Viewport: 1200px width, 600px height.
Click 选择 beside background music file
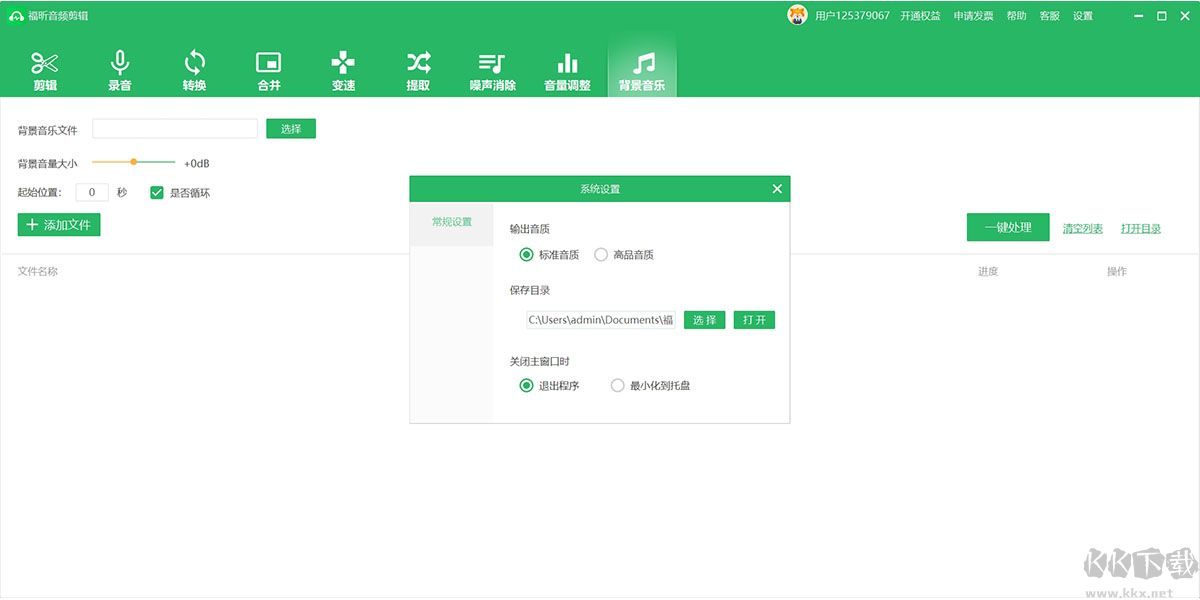(291, 129)
